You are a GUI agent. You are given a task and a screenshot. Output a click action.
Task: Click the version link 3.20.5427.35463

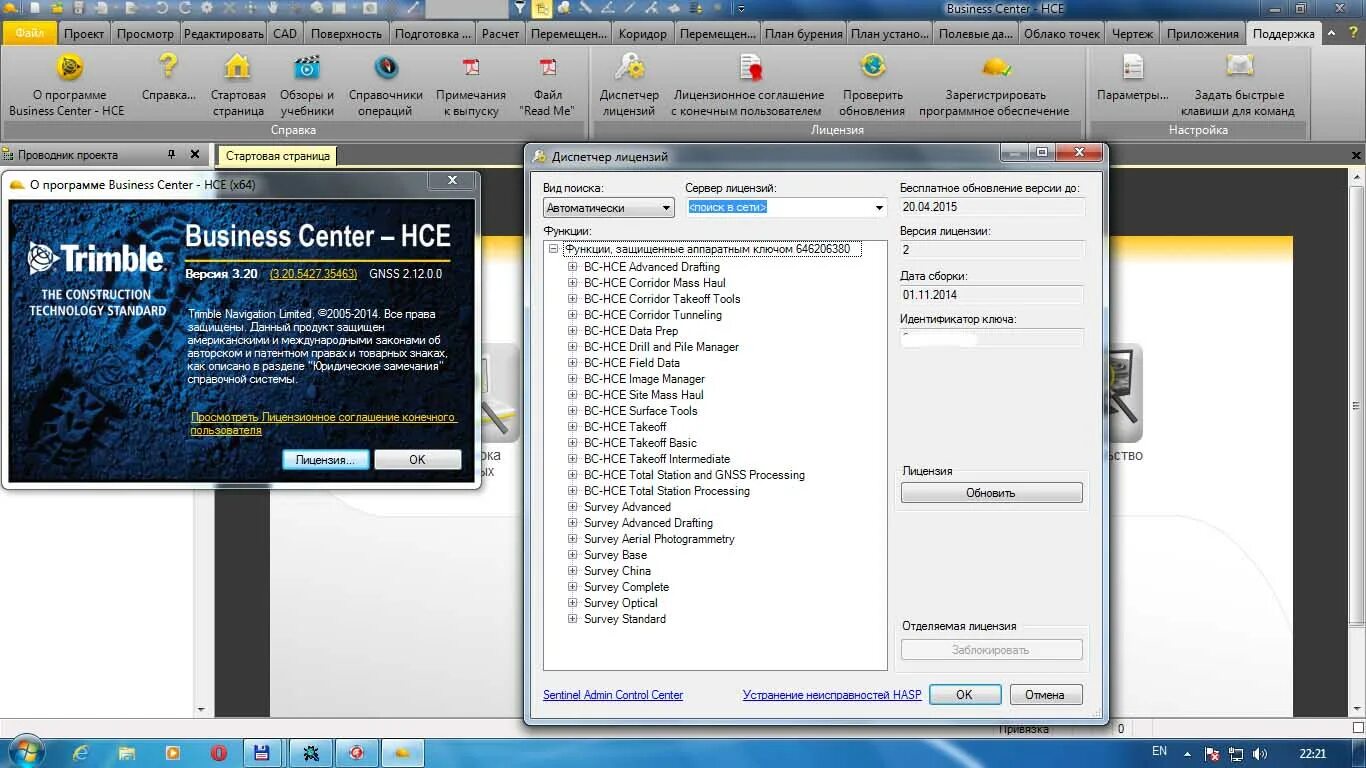coord(313,274)
